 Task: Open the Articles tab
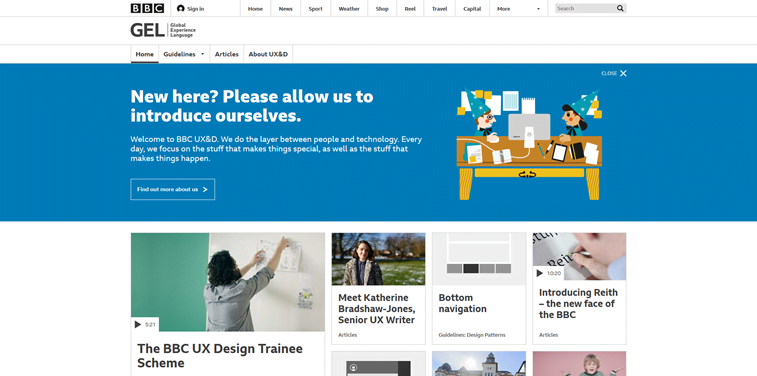(x=227, y=54)
